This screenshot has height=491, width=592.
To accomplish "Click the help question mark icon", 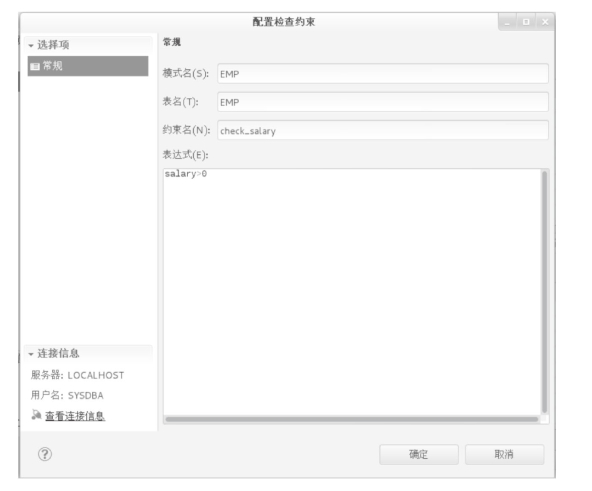I will click(x=45, y=454).
